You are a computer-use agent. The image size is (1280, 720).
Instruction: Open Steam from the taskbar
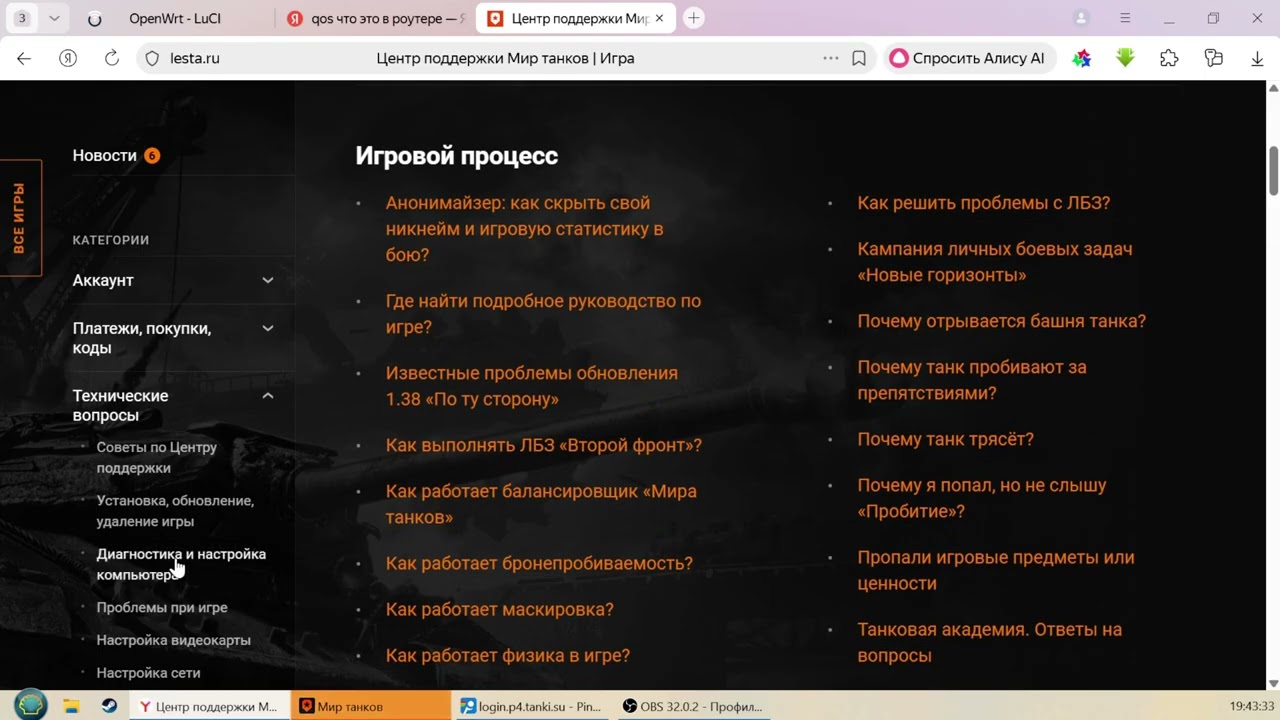tap(109, 706)
